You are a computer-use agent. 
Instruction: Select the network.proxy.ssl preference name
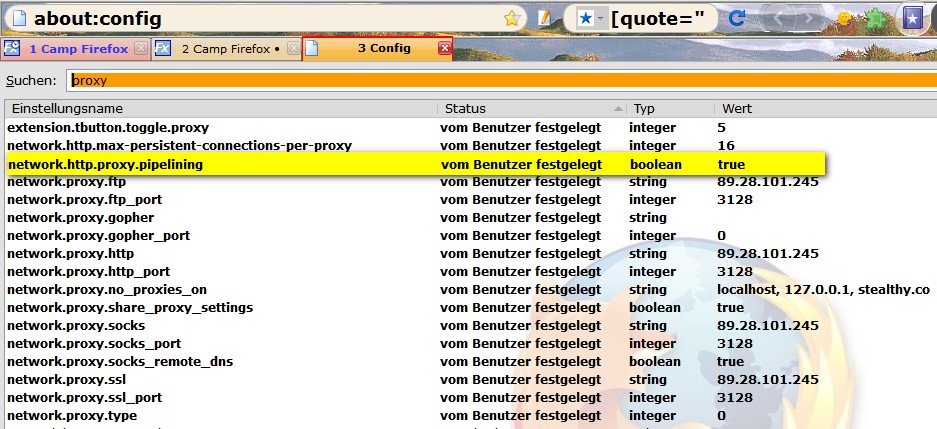point(66,379)
